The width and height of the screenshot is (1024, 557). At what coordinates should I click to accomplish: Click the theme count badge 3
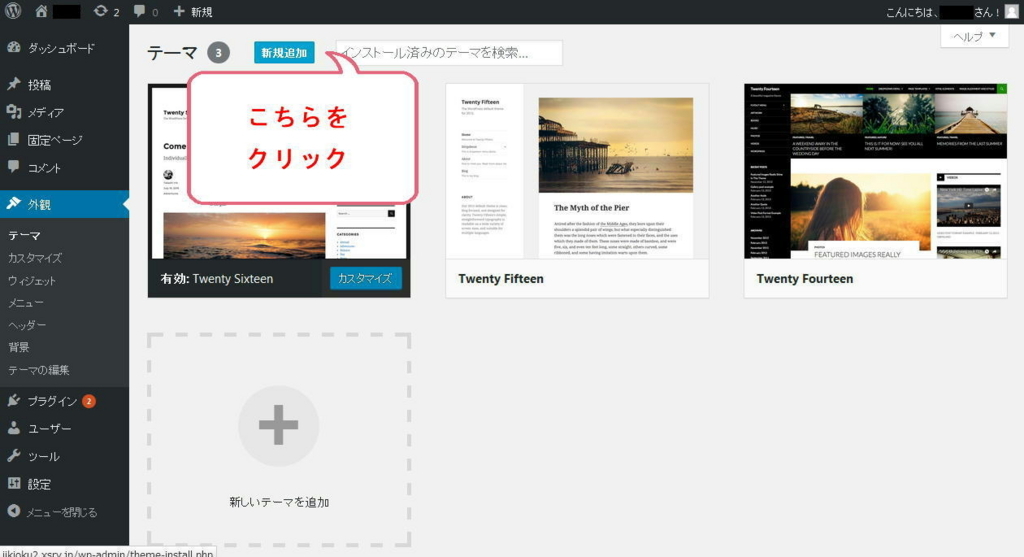point(219,53)
